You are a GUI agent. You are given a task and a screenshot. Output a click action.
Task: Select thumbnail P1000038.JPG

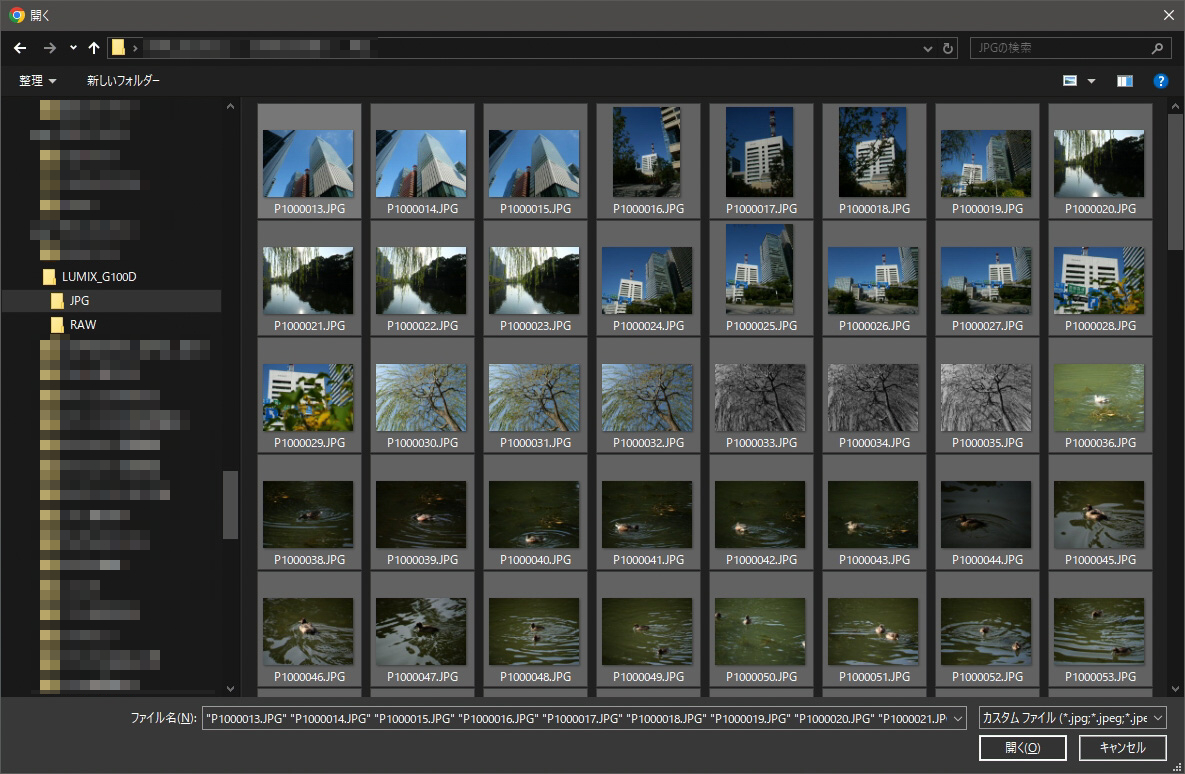click(309, 512)
